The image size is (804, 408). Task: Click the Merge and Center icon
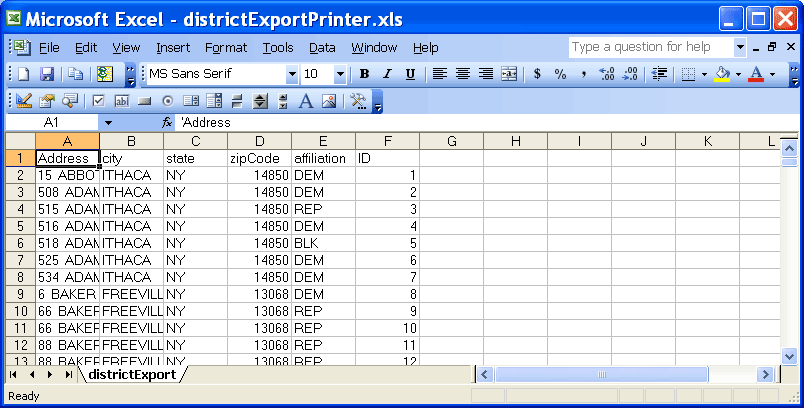point(509,74)
